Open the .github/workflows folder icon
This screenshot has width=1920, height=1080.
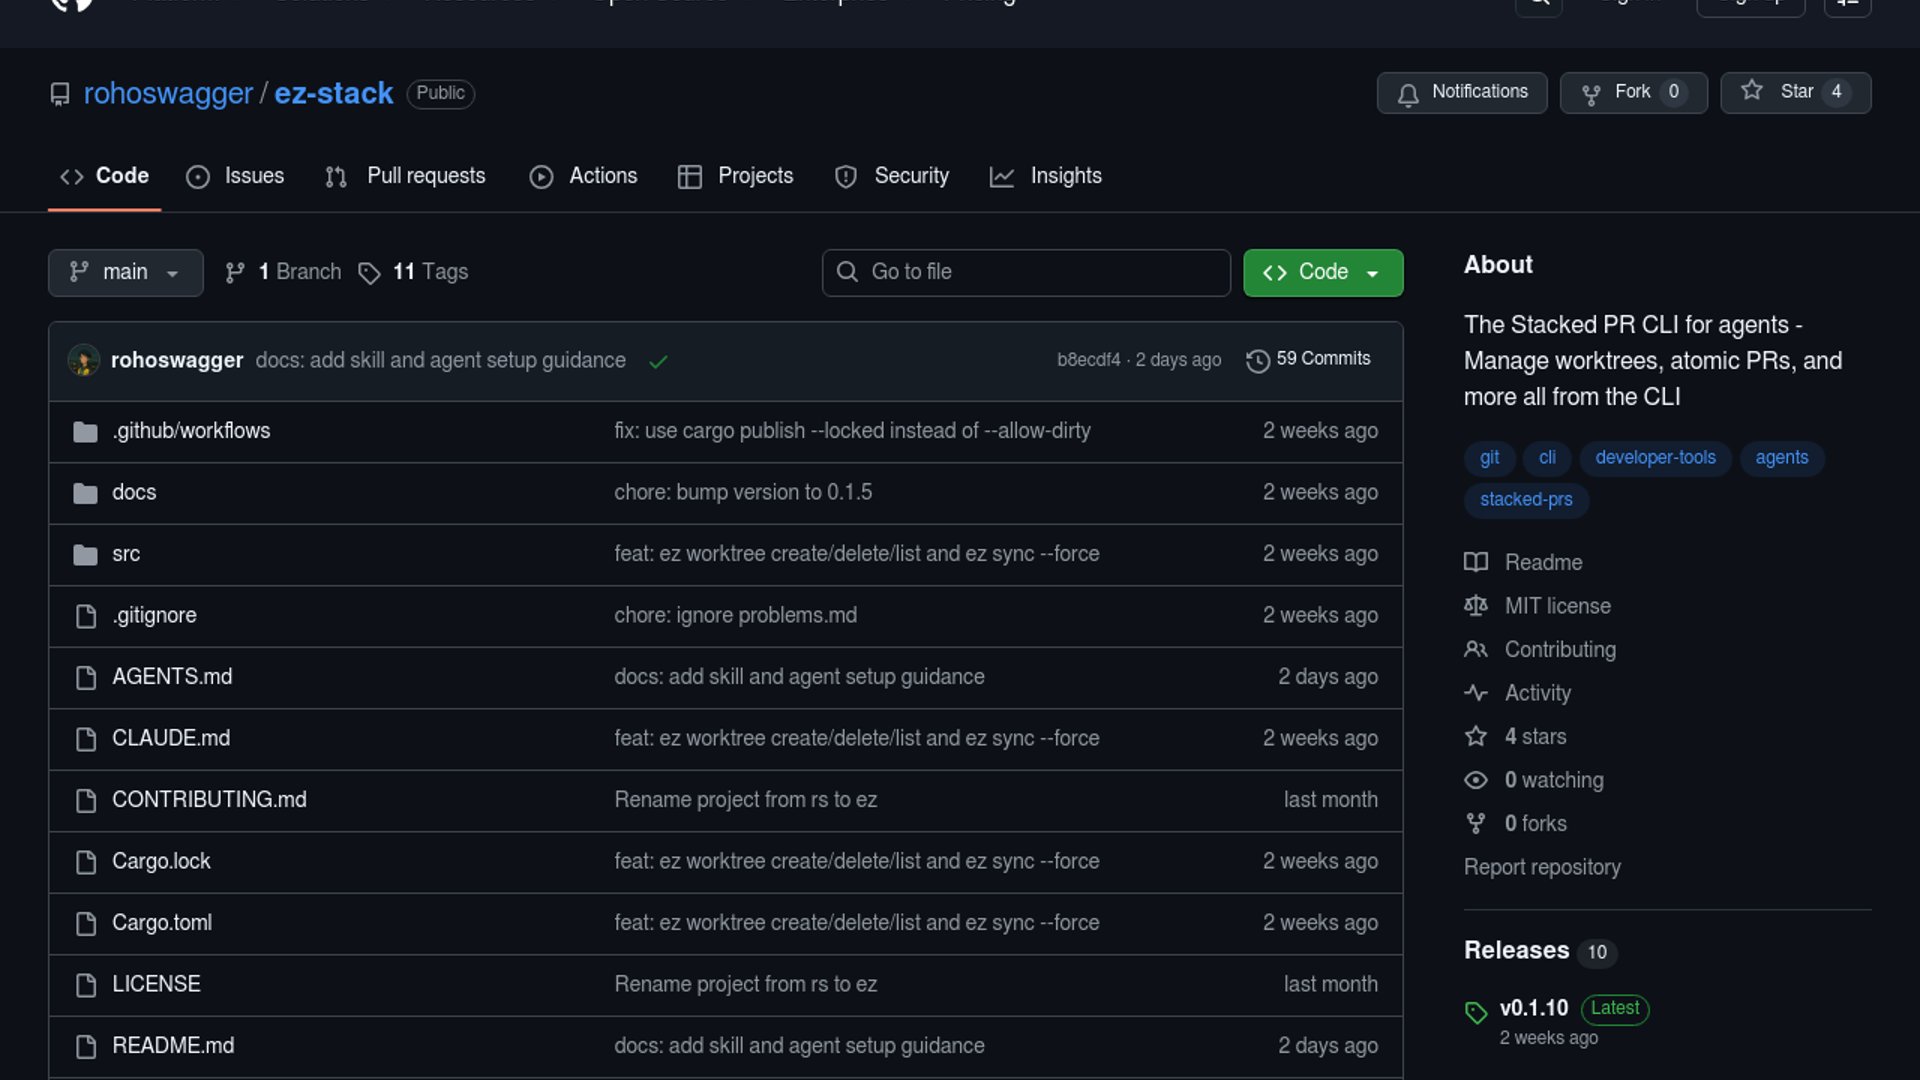[86, 432]
